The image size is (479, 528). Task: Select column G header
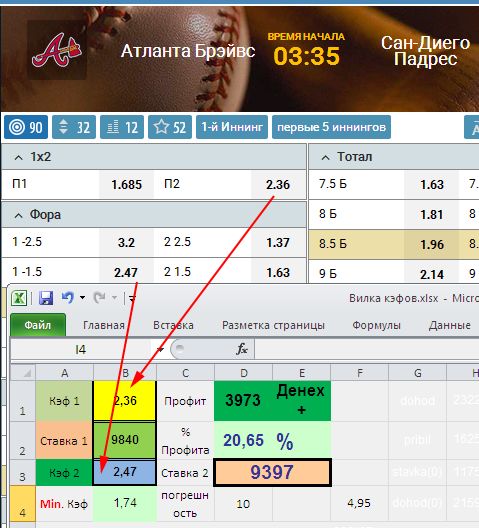418,373
